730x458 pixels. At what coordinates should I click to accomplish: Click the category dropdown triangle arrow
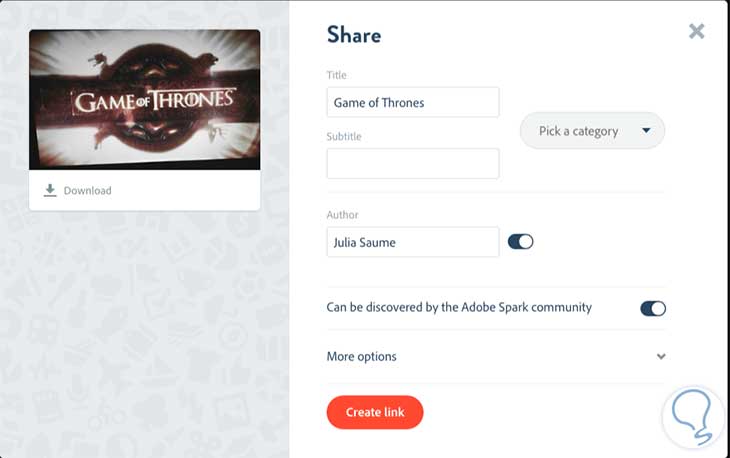coord(646,130)
